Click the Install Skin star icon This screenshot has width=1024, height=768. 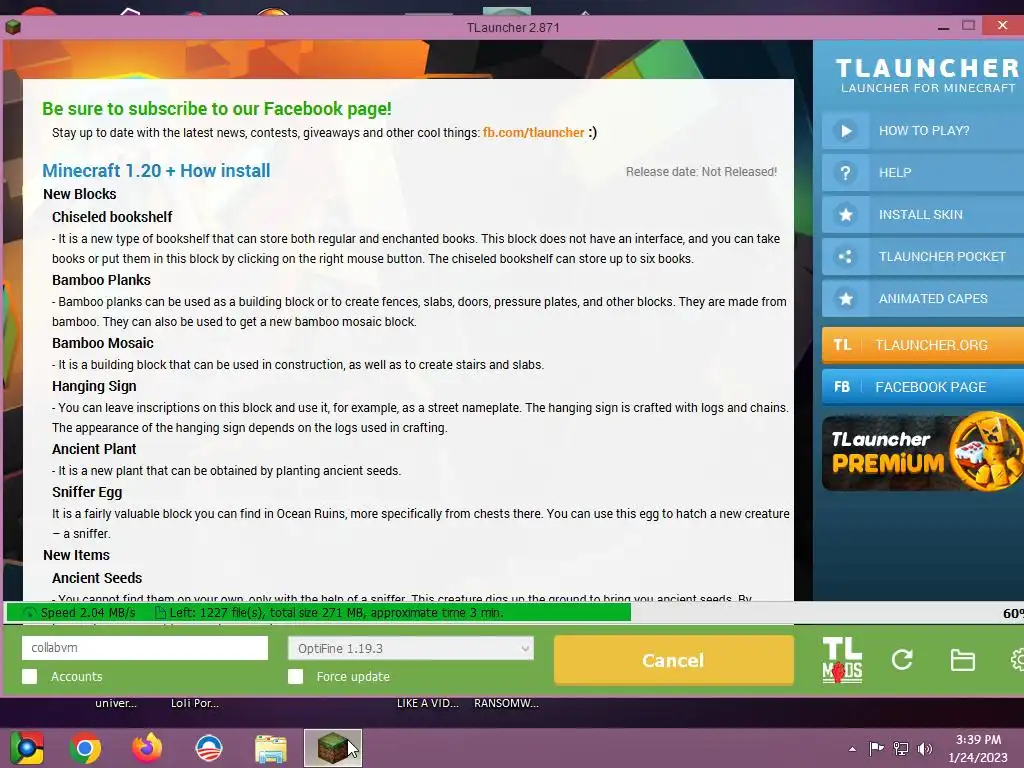tap(846, 215)
